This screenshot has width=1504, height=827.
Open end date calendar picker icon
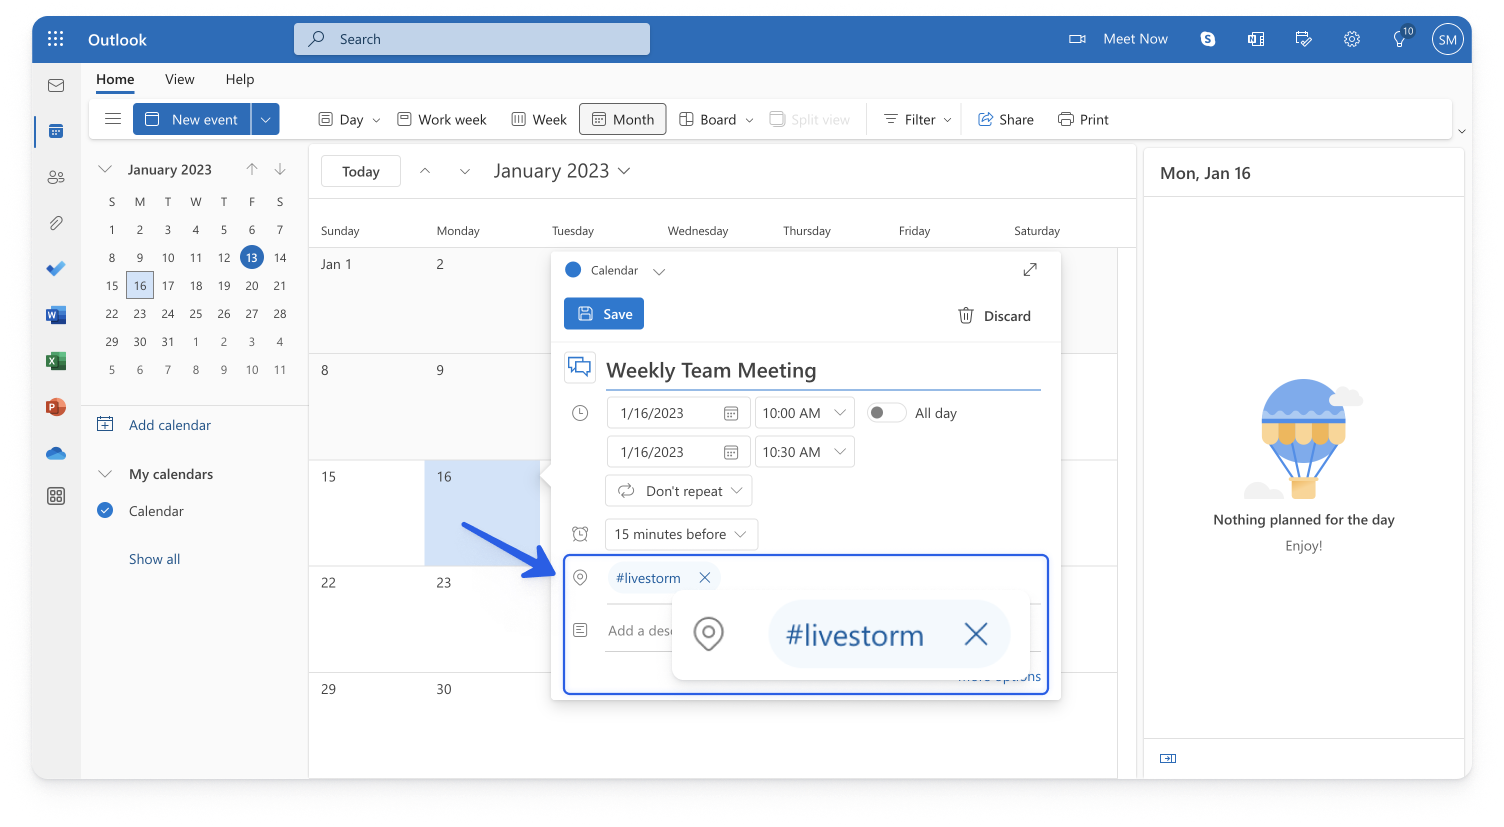tap(731, 452)
